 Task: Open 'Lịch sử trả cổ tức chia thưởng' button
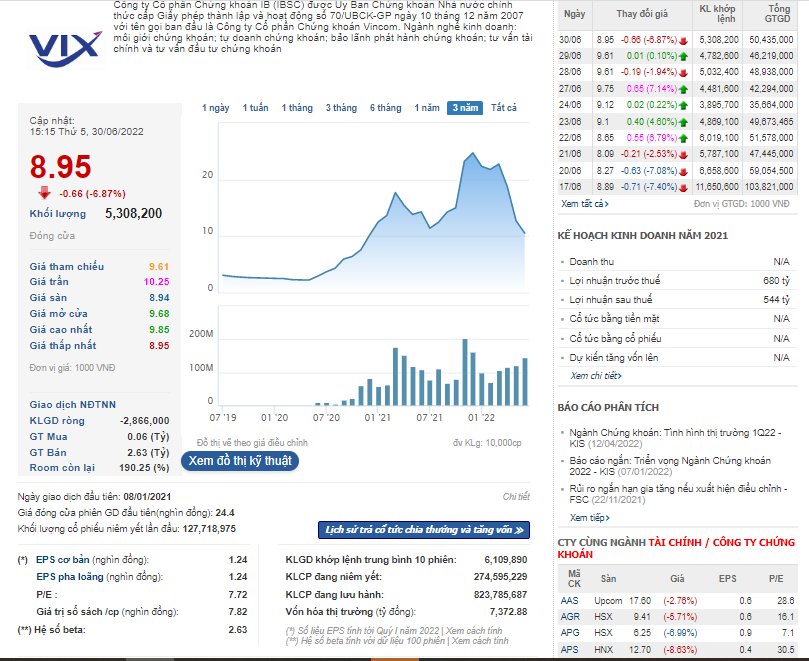coord(424,530)
